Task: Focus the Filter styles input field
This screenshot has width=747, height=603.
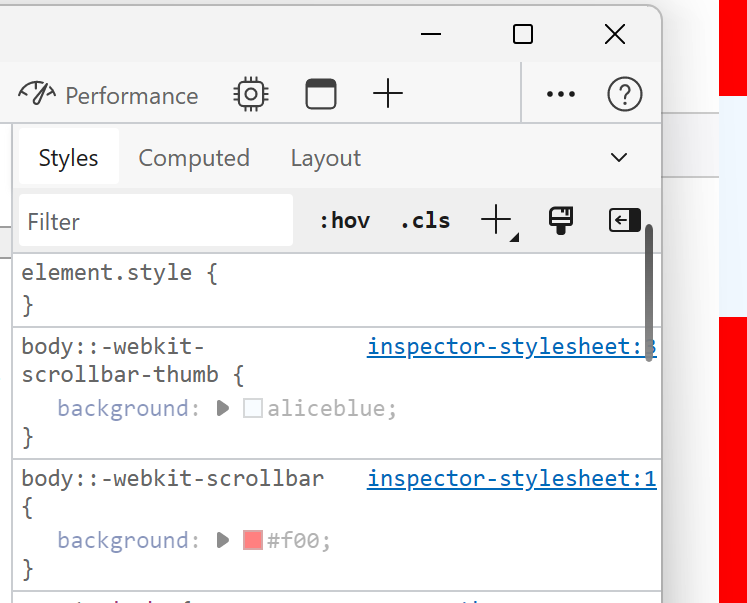Action: [156, 221]
